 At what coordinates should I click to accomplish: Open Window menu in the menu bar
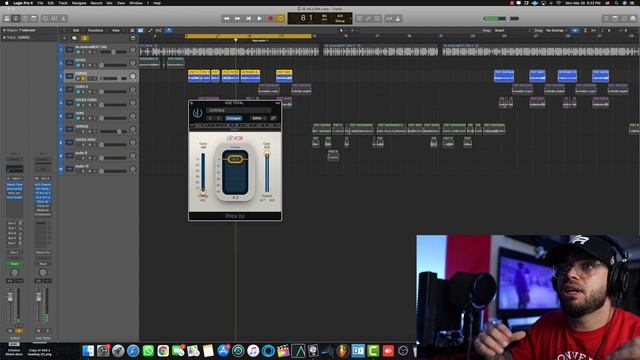click(136, 3)
